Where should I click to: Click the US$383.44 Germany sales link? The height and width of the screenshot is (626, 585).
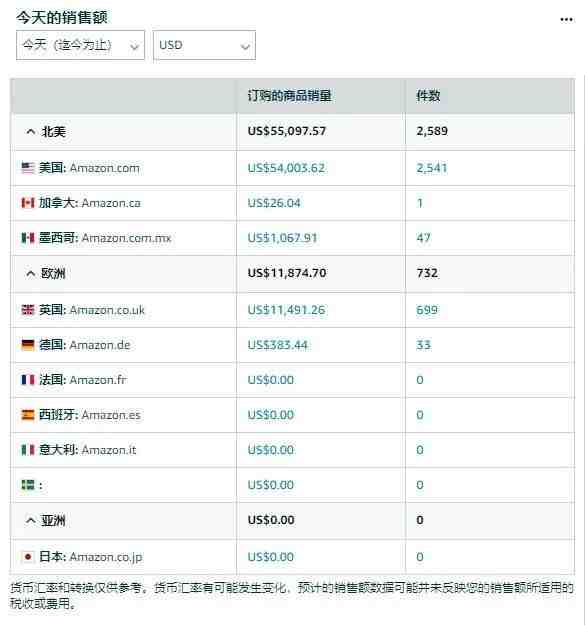point(278,345)
